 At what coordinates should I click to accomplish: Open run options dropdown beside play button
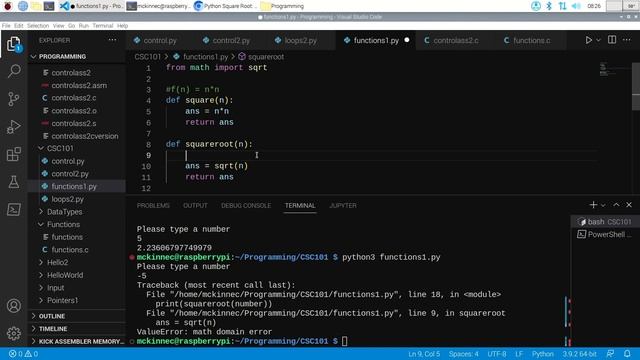598,40
